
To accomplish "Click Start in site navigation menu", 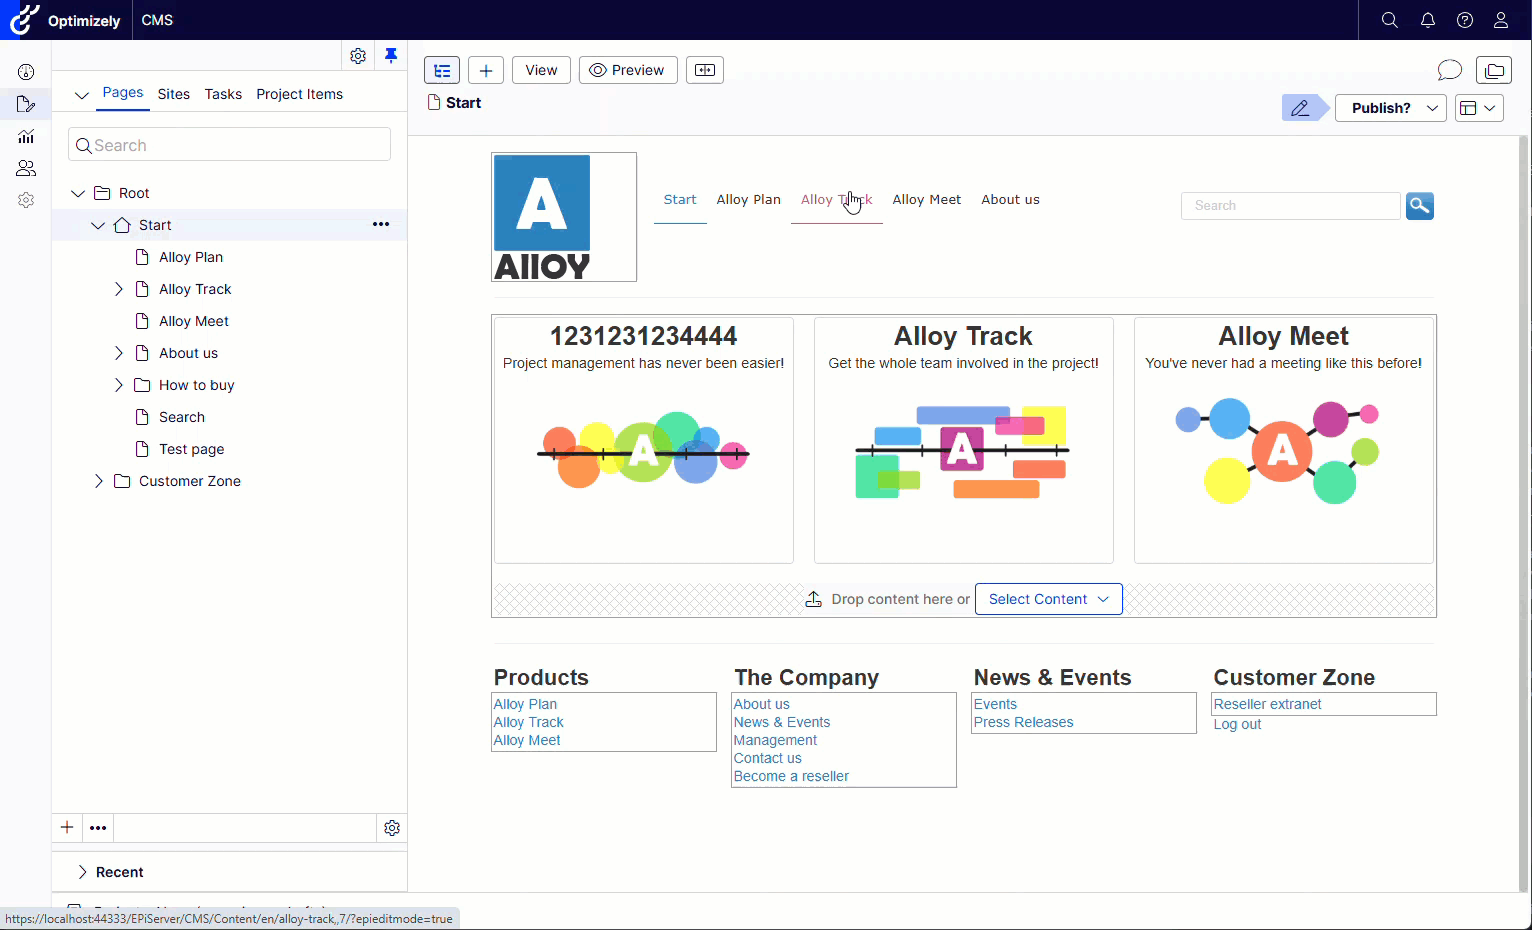I will click(680, 200).
